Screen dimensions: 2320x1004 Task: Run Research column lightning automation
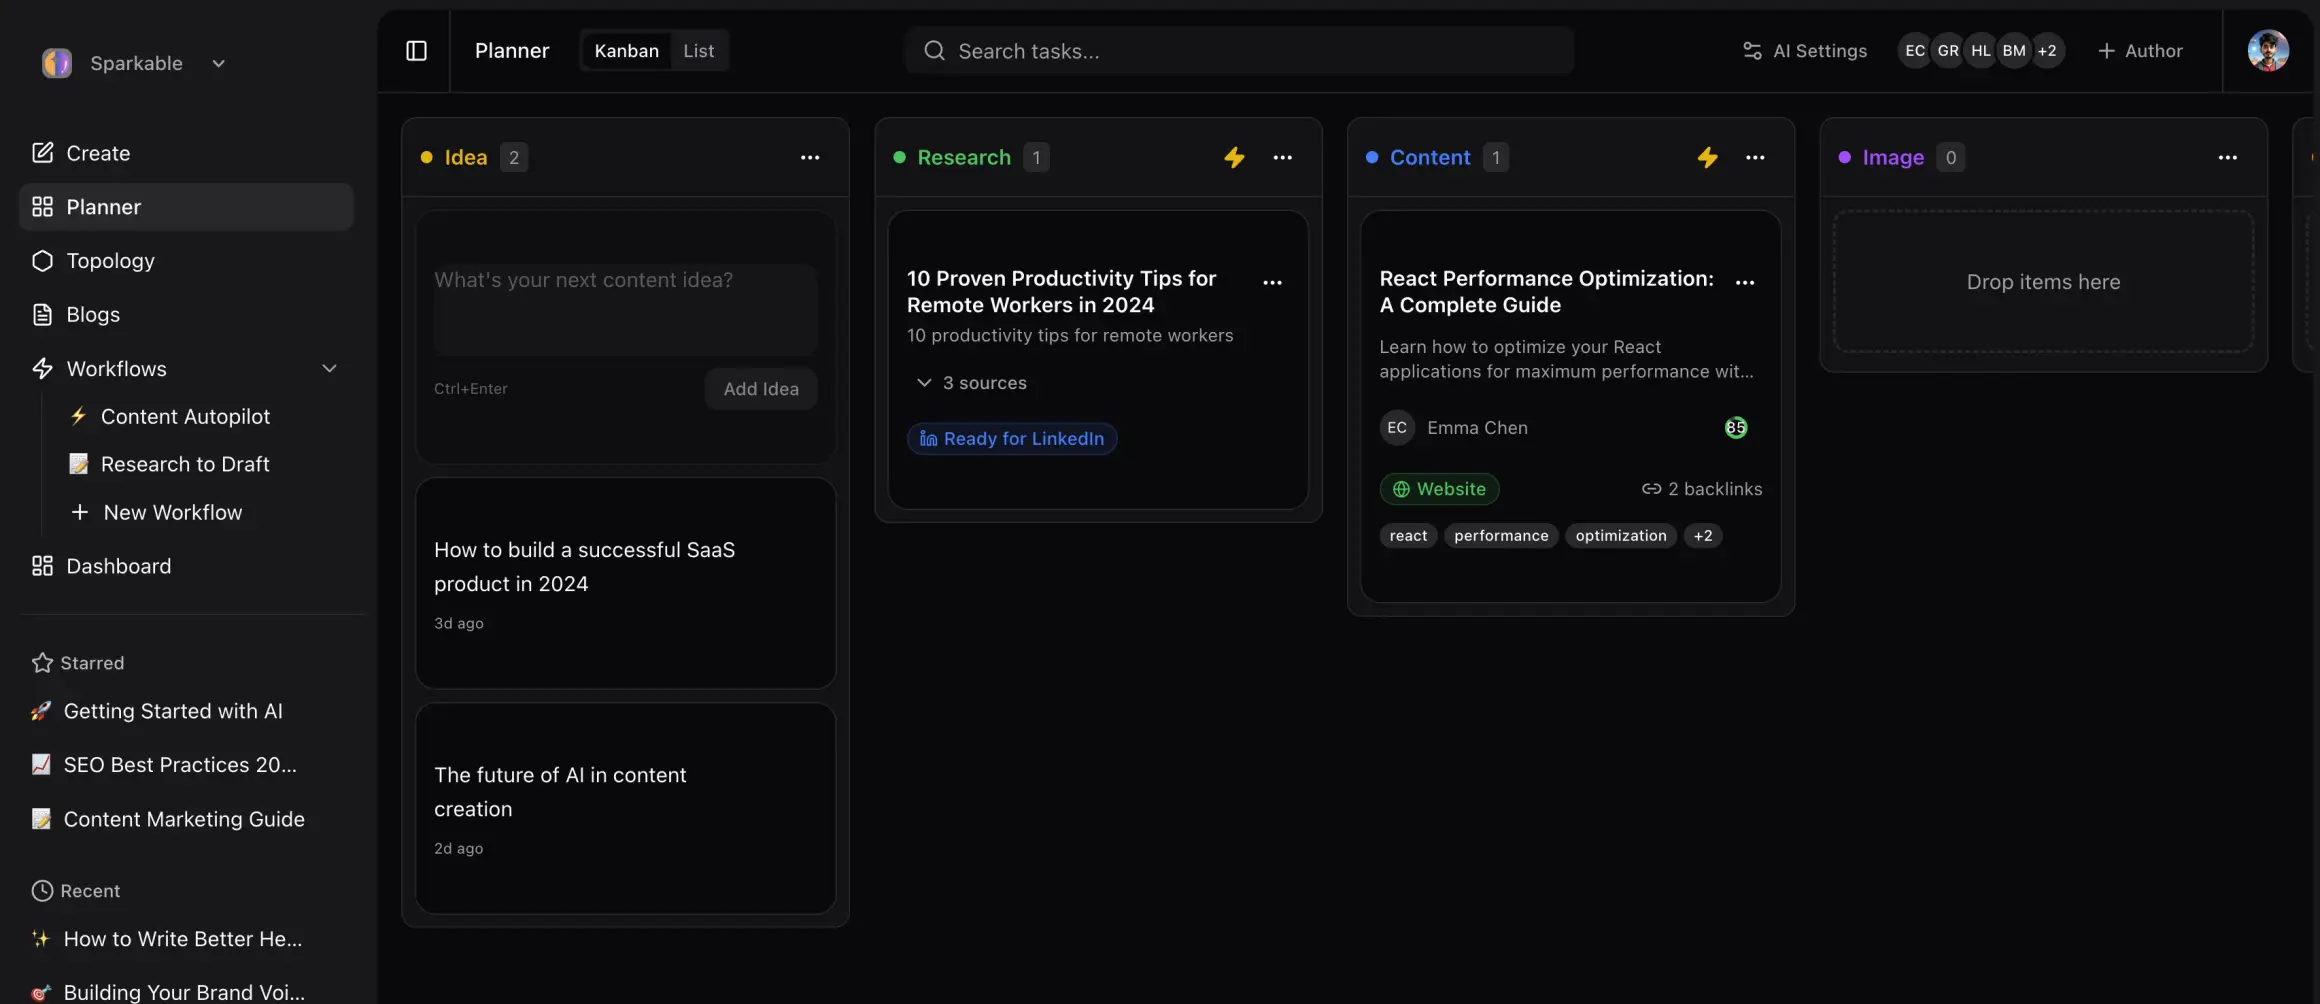[x=1234, y=158]
